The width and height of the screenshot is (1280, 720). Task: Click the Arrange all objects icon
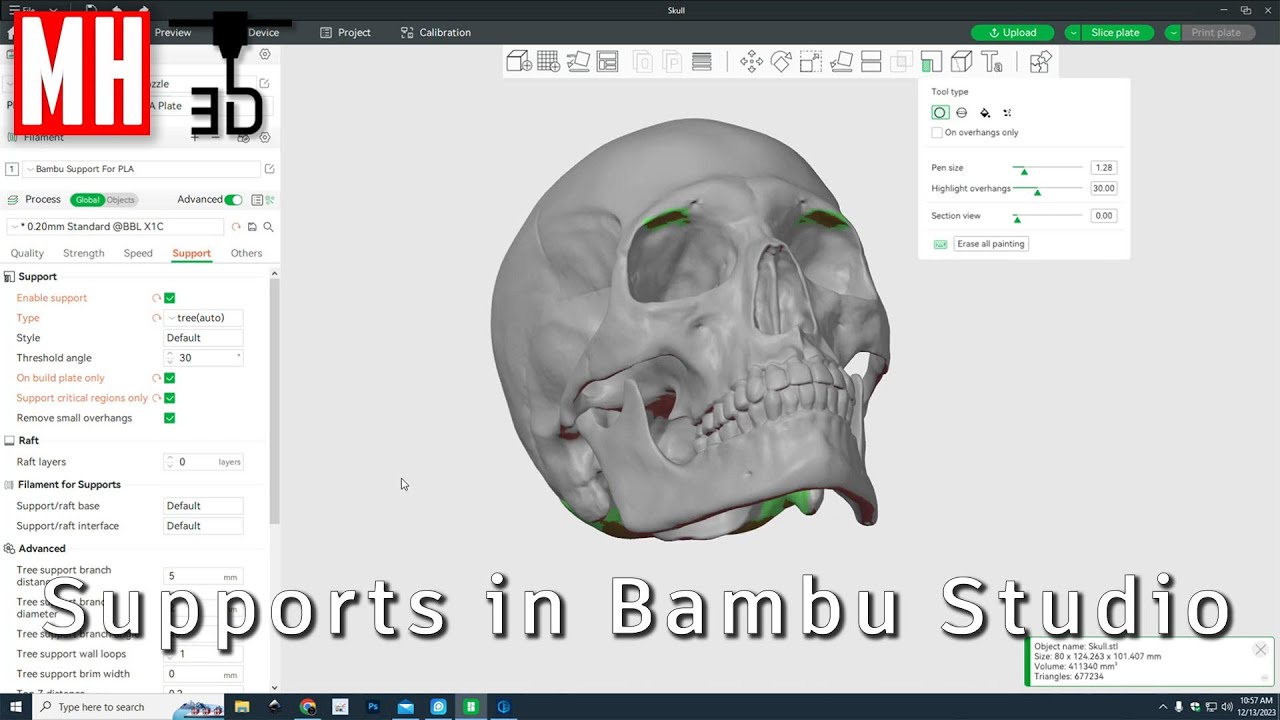[x=608, y=62]
